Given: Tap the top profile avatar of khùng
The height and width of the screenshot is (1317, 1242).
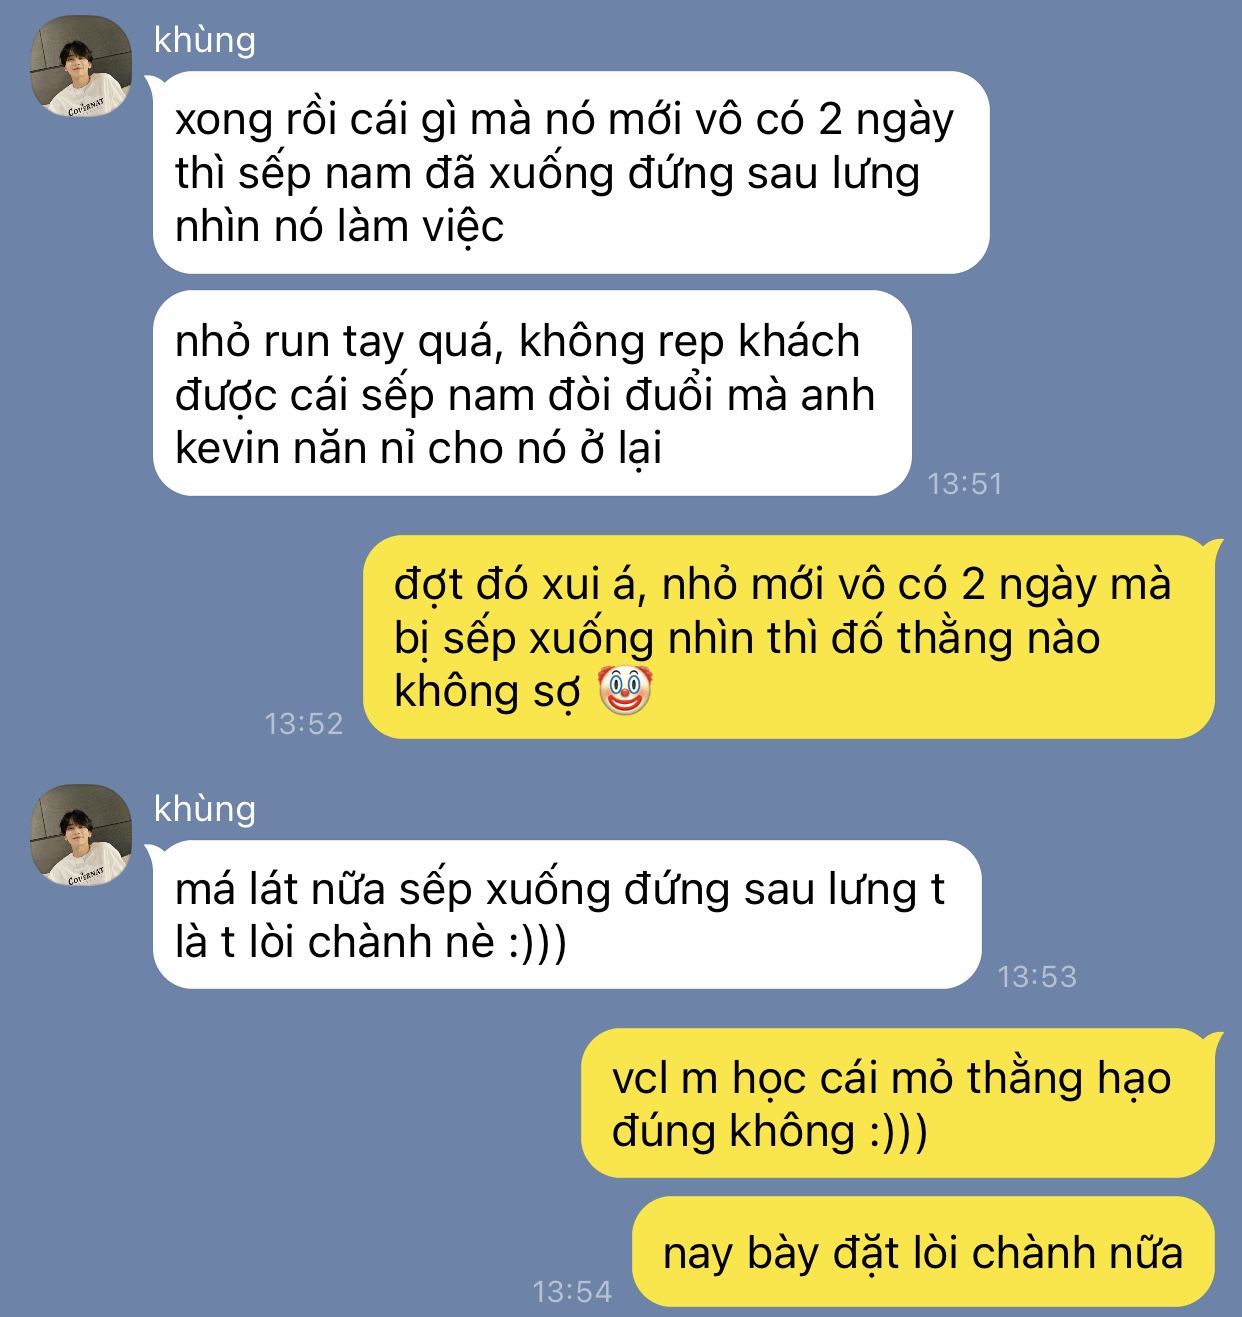Looking at the screenshot, I should [x=81, y=66].
